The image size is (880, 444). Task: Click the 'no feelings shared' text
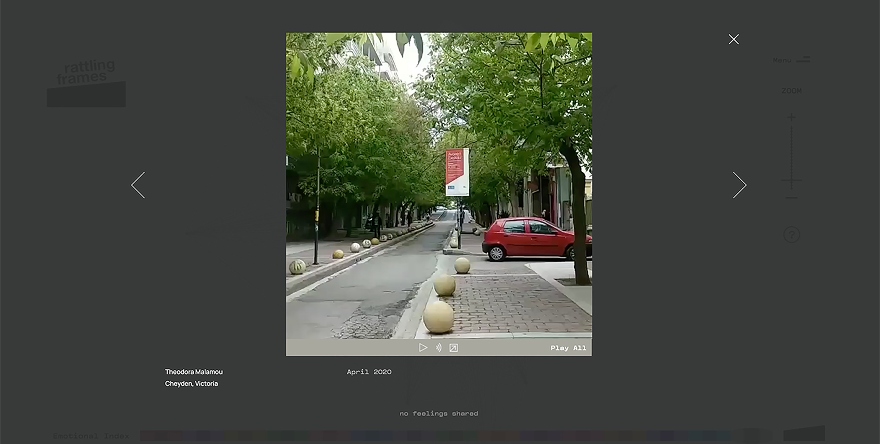tap(439, 413)
